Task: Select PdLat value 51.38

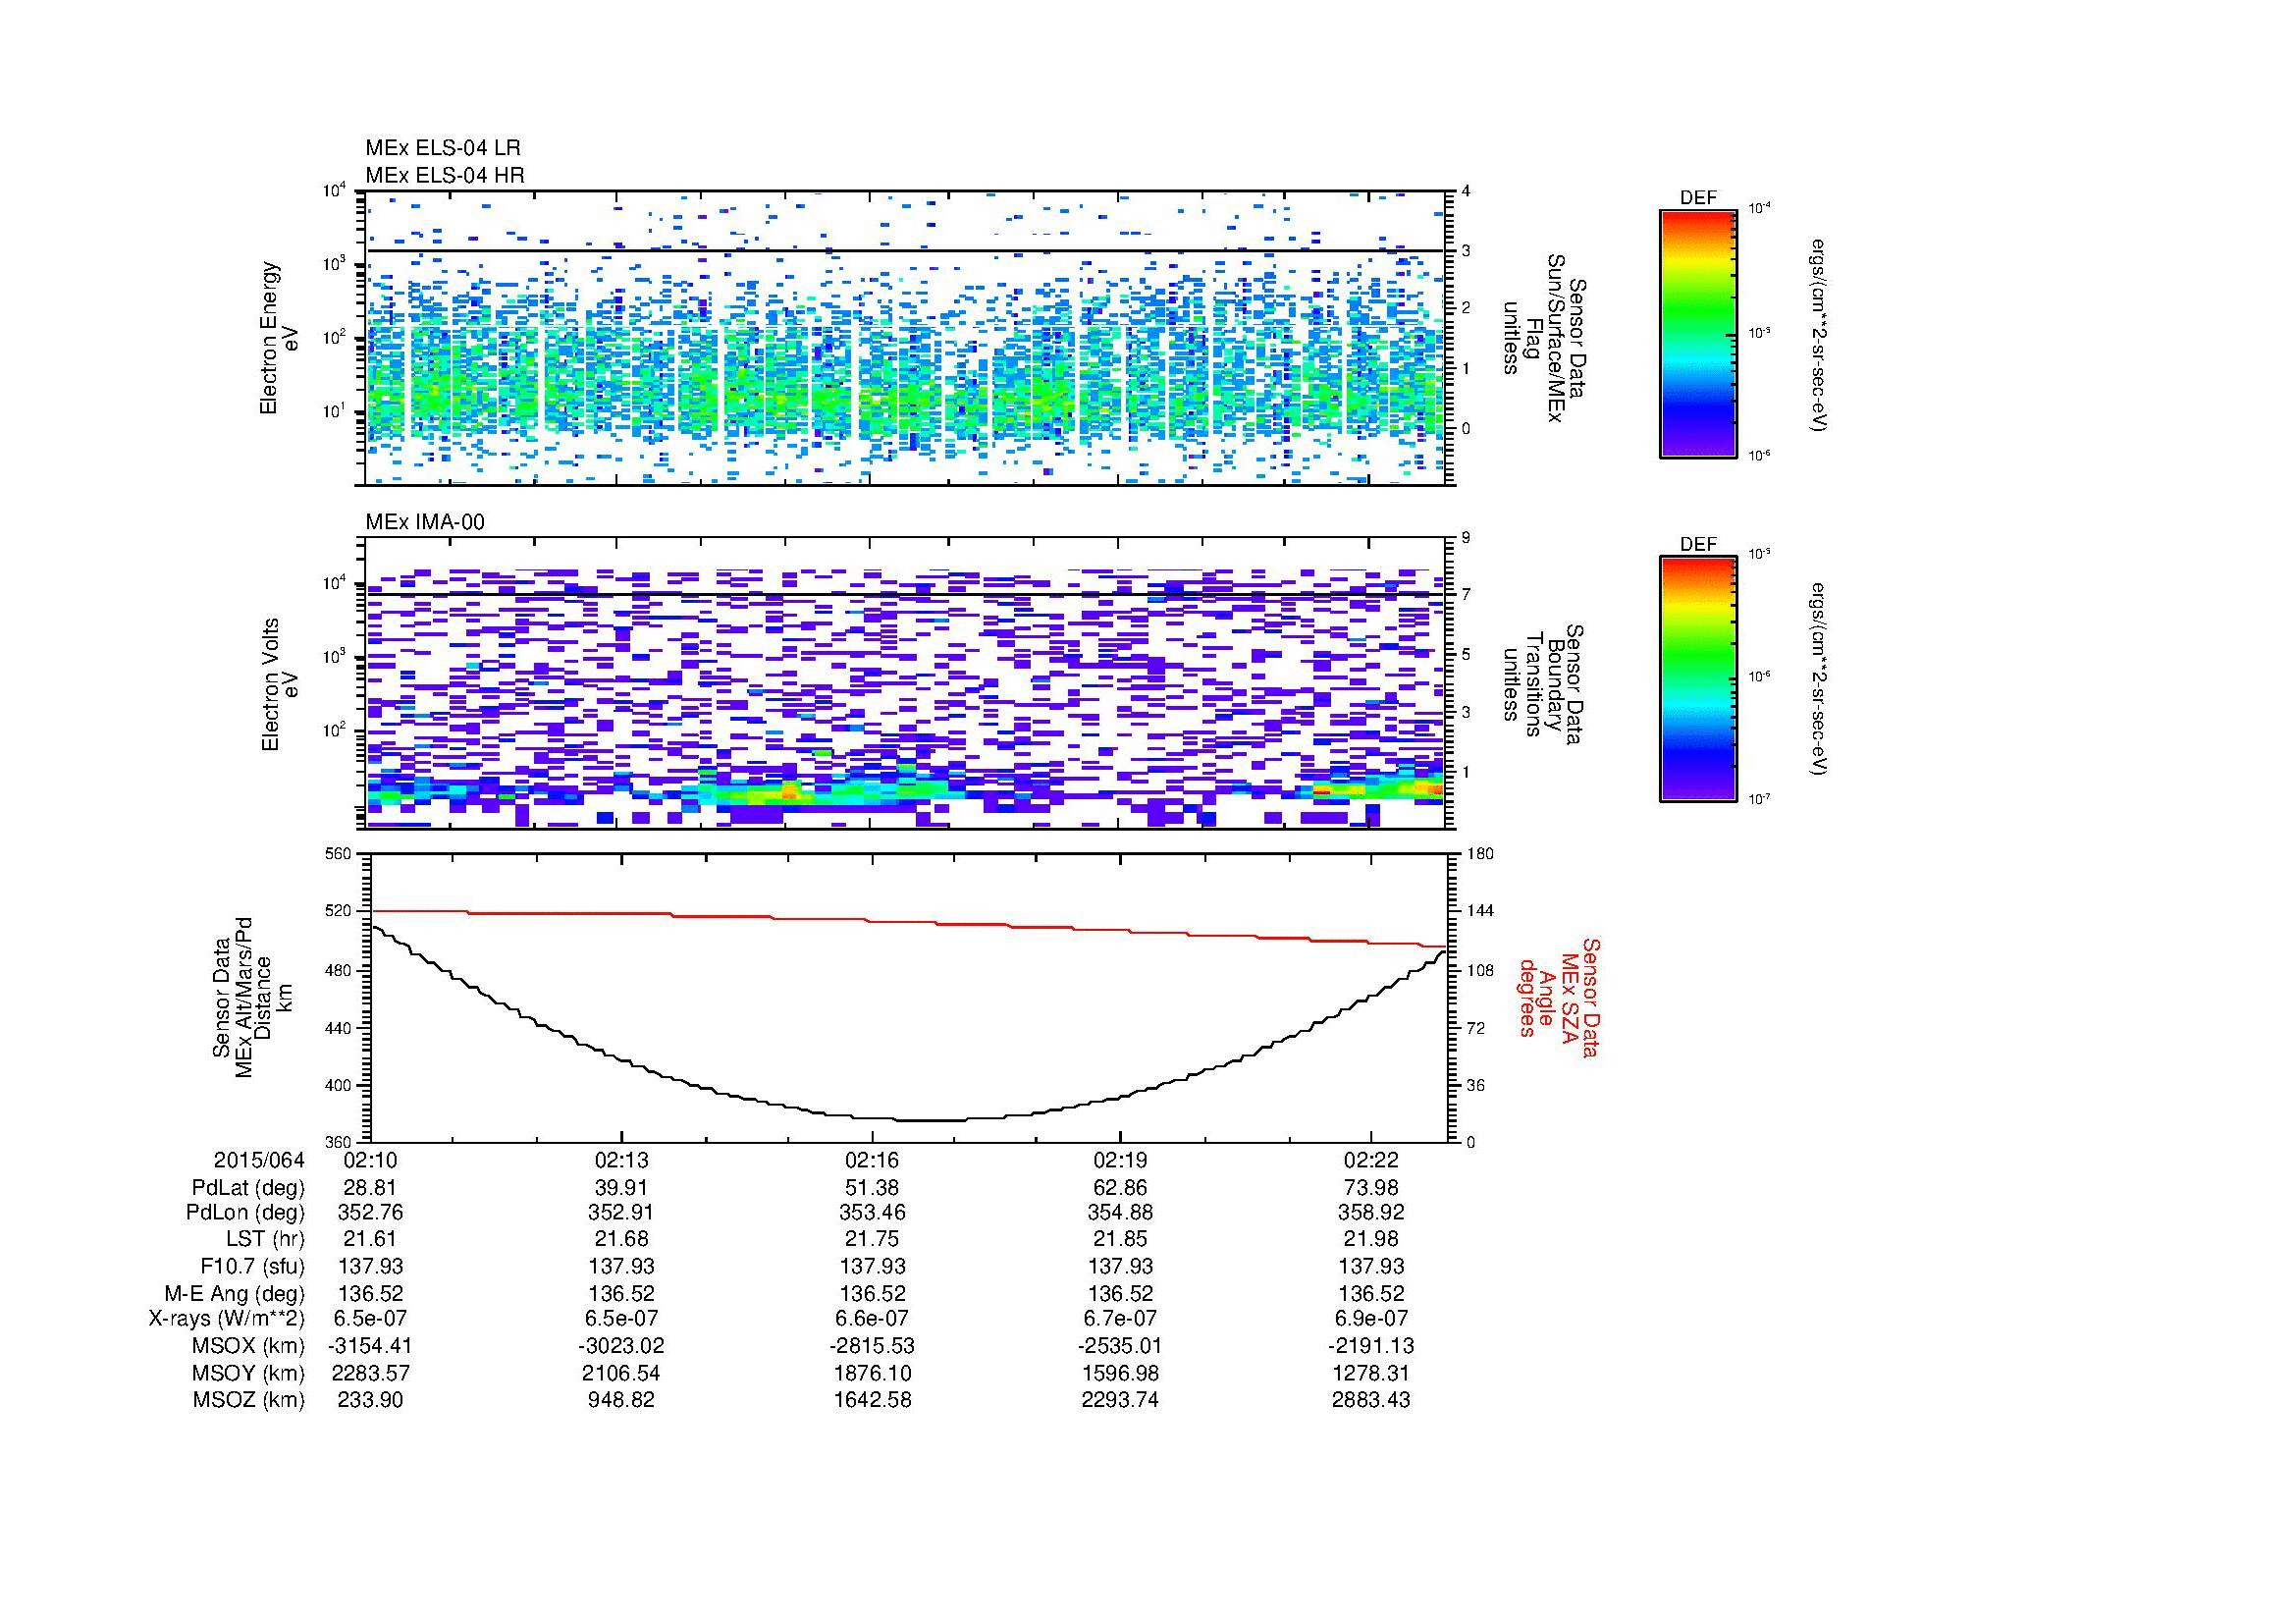Action: point(873,1188)
